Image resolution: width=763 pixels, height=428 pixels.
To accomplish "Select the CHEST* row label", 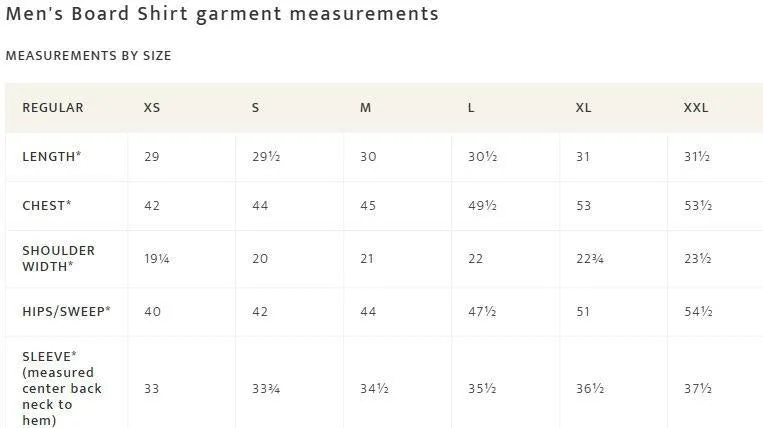I will point(47,205).
